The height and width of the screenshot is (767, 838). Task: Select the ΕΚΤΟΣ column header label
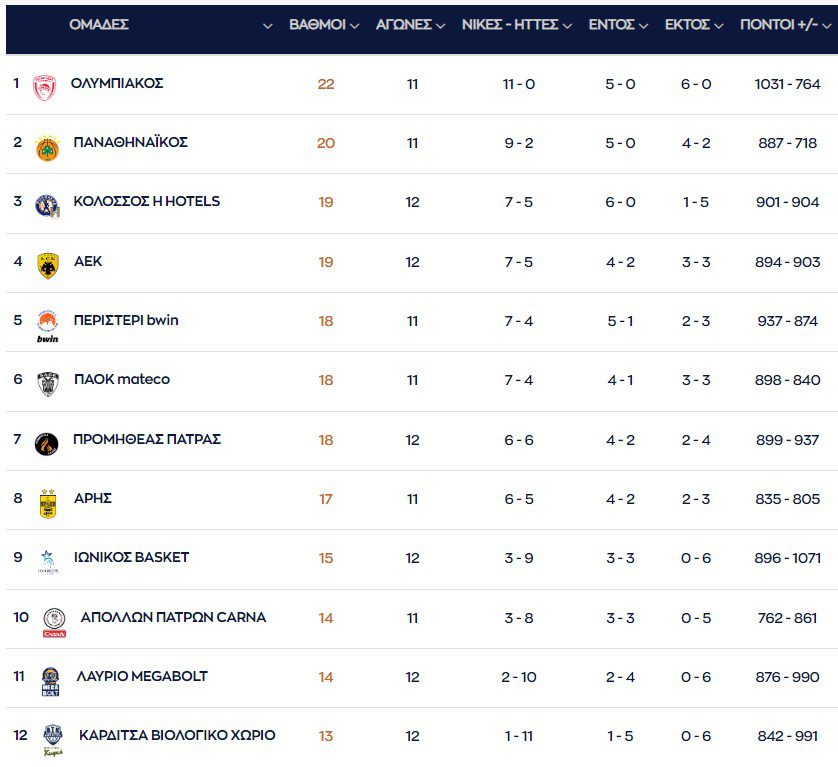[687, 25]
